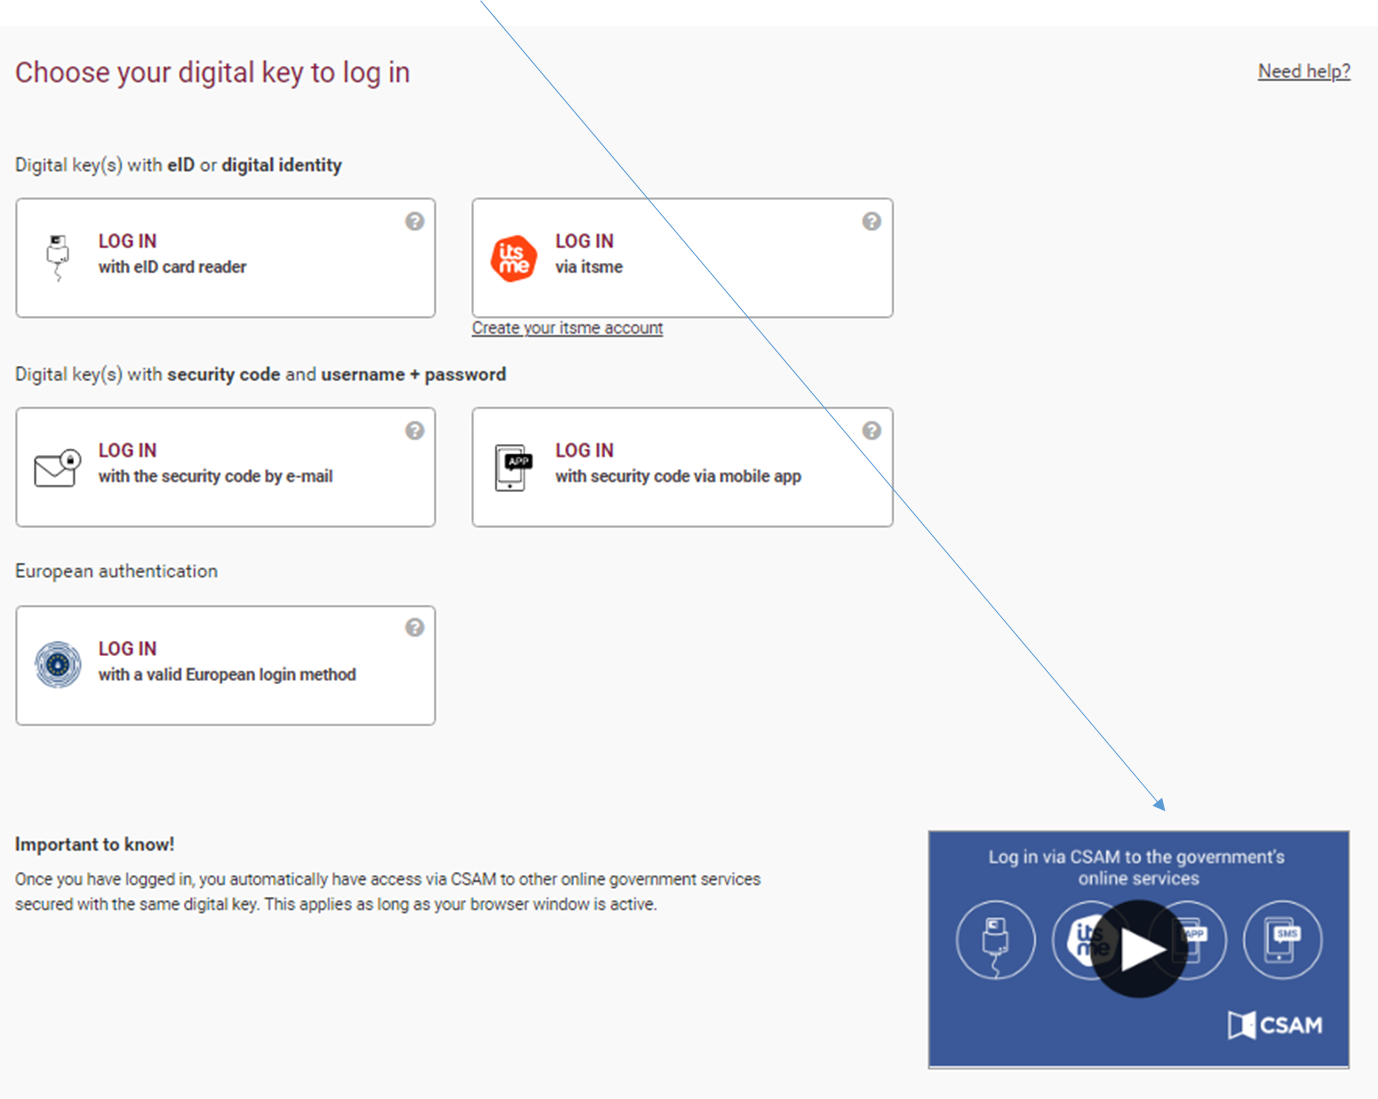The height and width of the screenshot is (1099, 1378).
Task: Show help for e-mail security code login
Action: point(414,431)
